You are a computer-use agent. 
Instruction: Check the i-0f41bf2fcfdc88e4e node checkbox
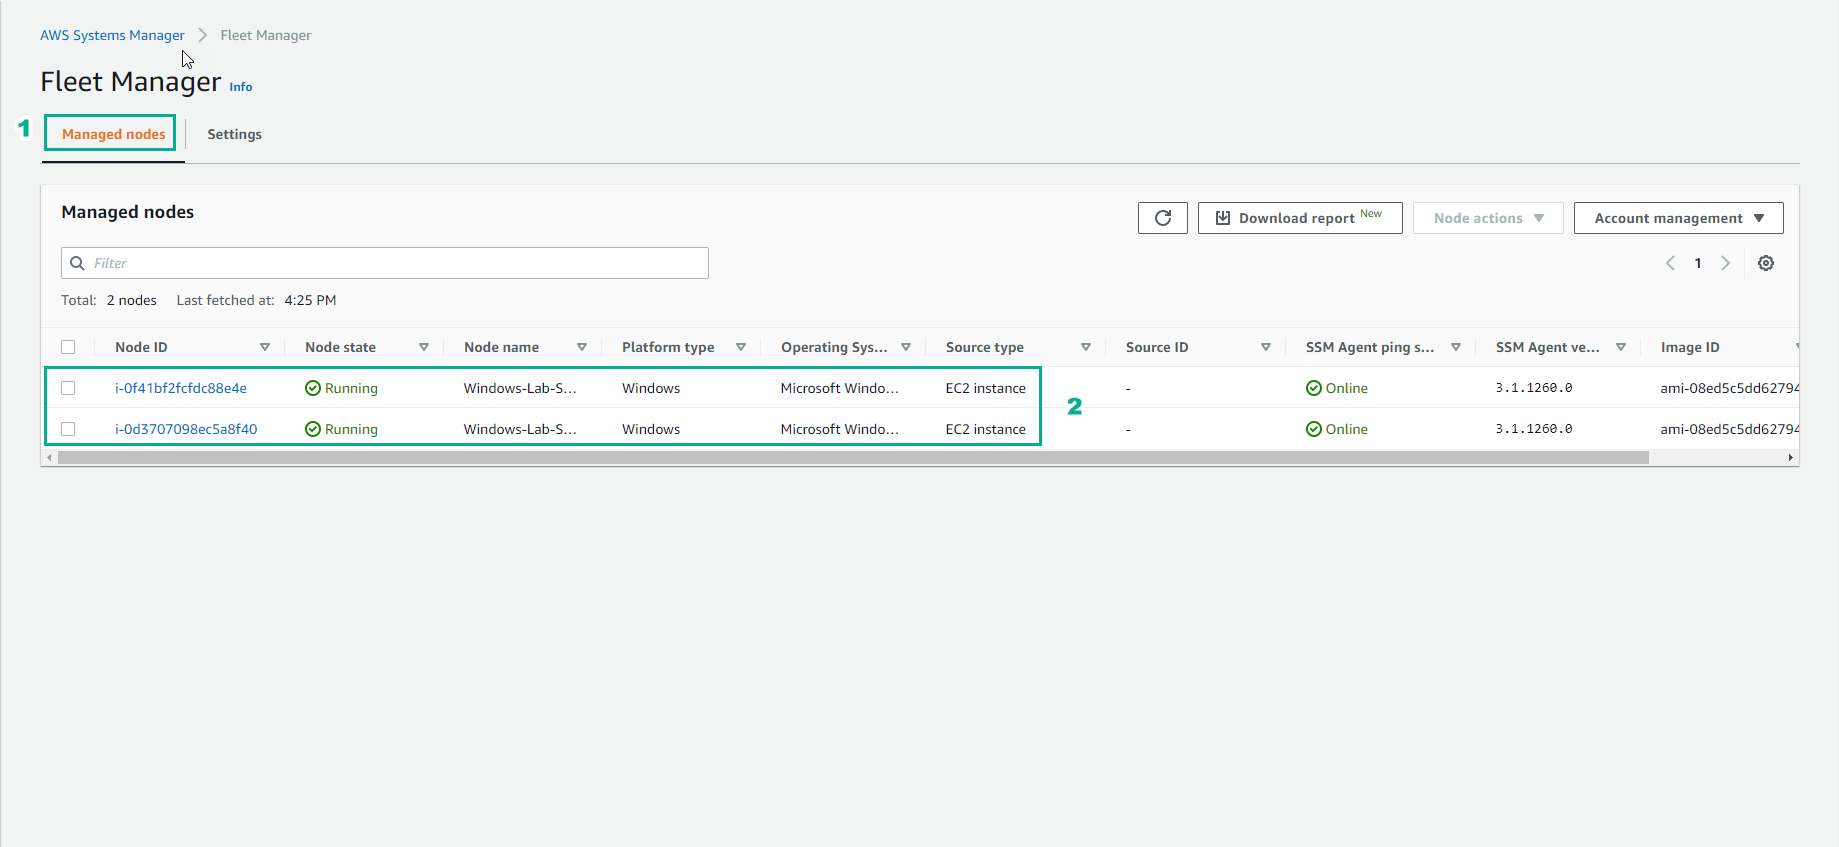coord(68,388)
